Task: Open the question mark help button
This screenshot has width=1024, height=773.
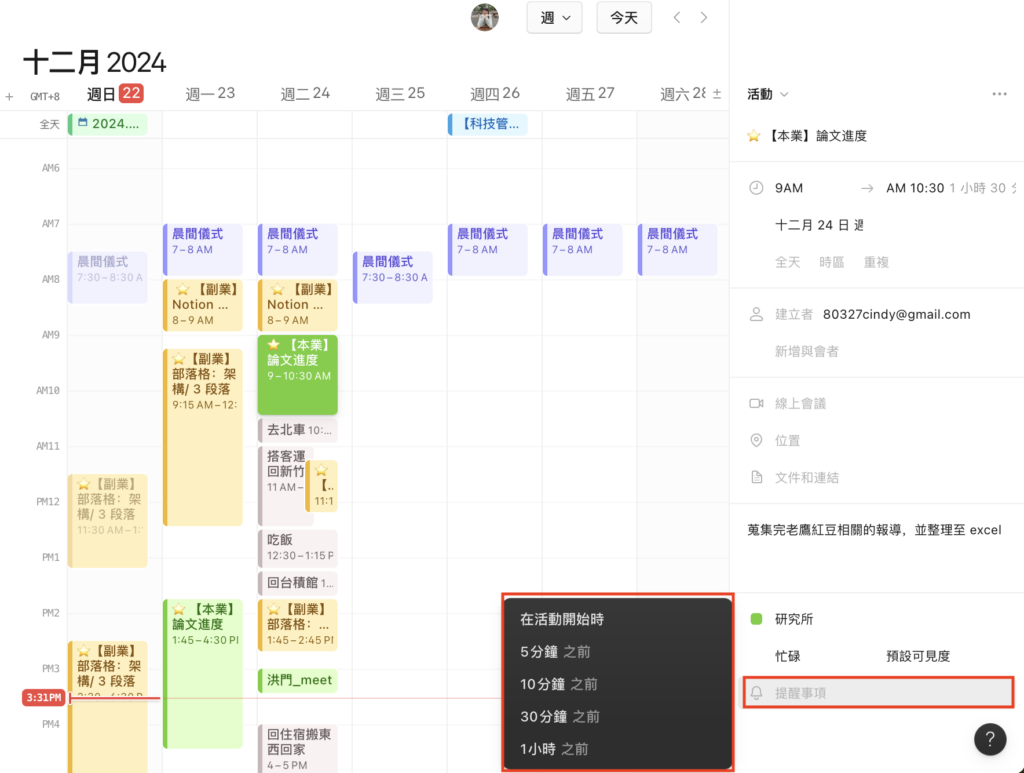Action: [989, 739]
